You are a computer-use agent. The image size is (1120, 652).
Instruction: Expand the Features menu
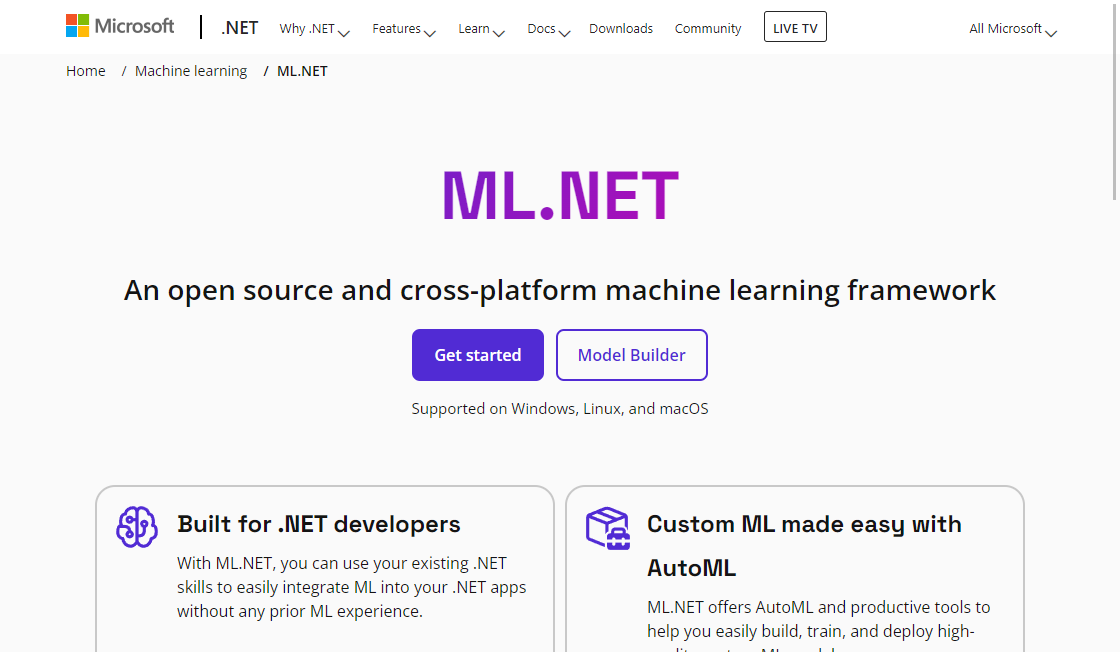click(403, 29)
